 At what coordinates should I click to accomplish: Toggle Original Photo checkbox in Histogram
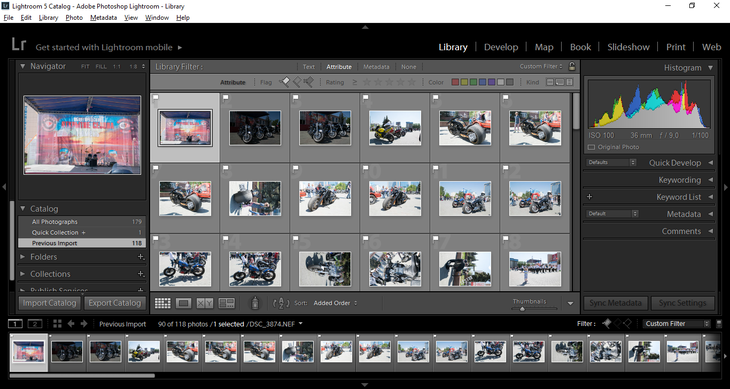click(x=591, y=147)
